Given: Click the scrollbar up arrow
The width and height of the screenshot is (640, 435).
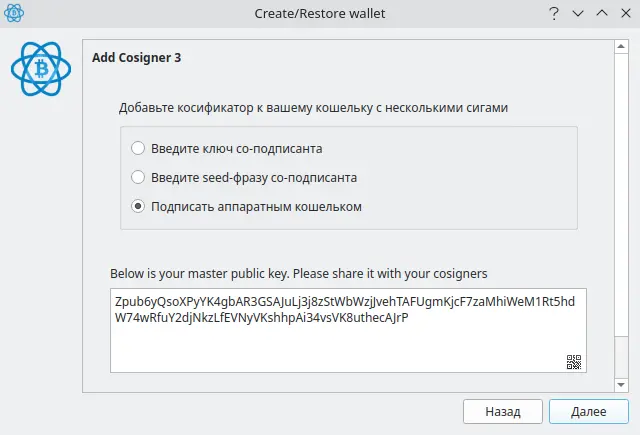Looking at the screenshot, I should click(621, 47).
